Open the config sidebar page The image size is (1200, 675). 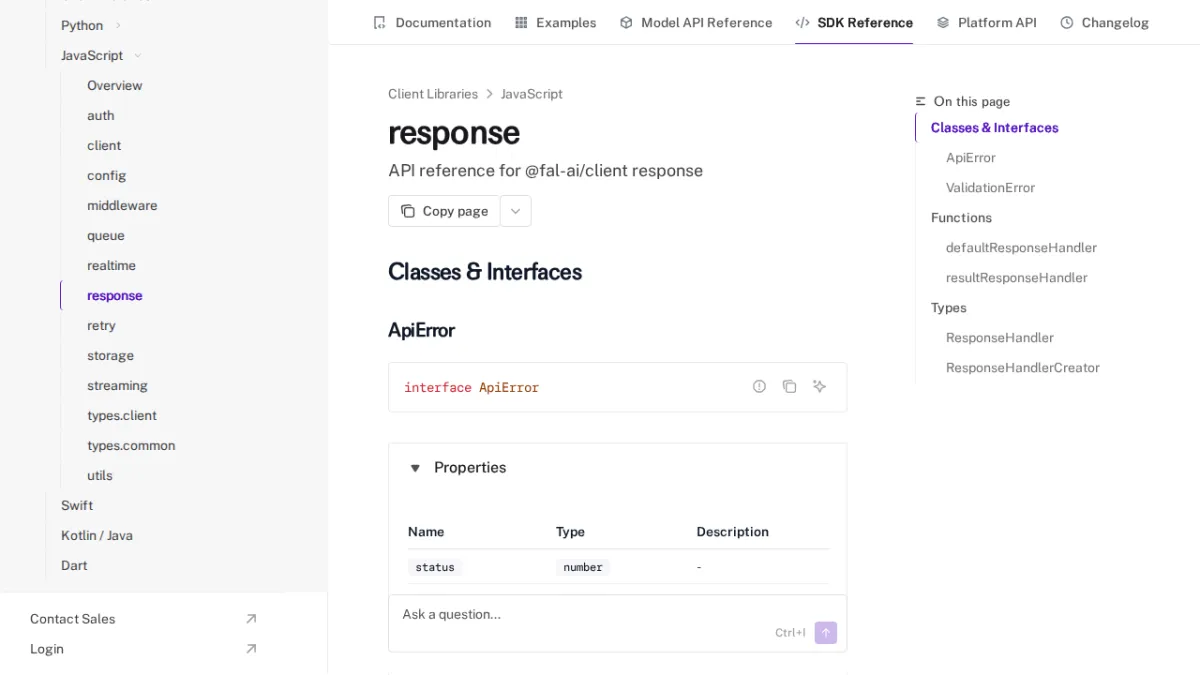click(106, 175)
